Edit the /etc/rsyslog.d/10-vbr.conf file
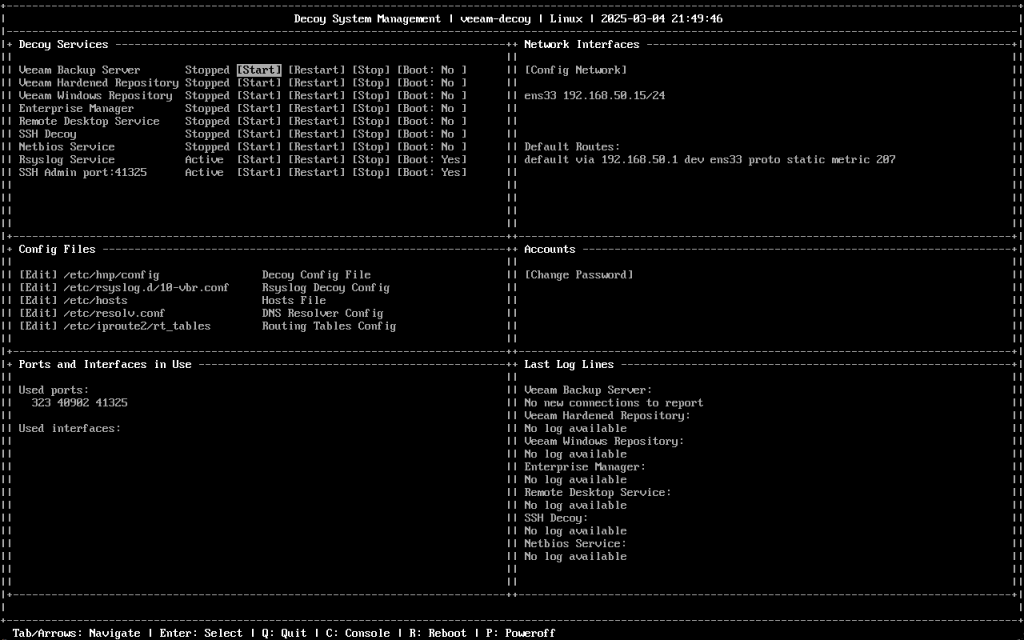This screenshot has height=640, width=1024. [x=38, y=288]
